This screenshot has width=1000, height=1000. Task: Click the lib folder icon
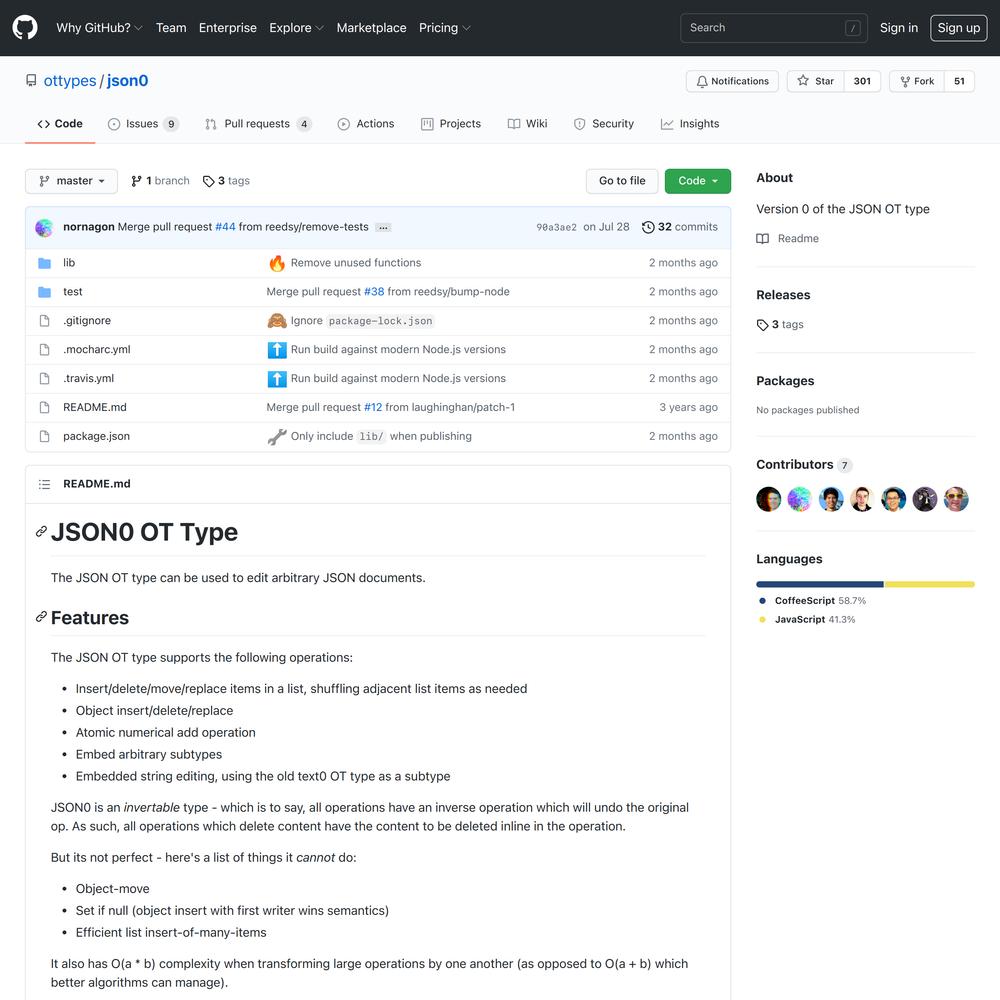coord(44,263)
